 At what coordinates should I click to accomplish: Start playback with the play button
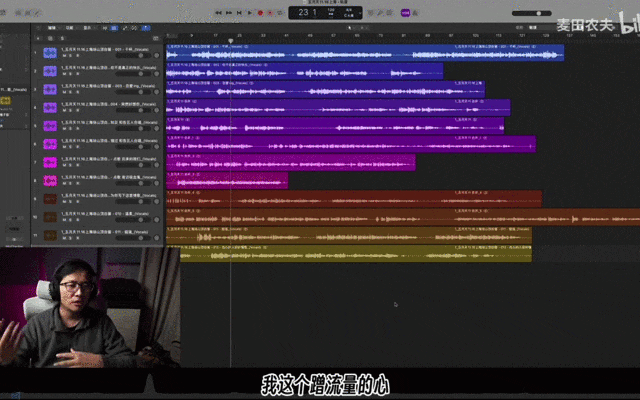249,13
